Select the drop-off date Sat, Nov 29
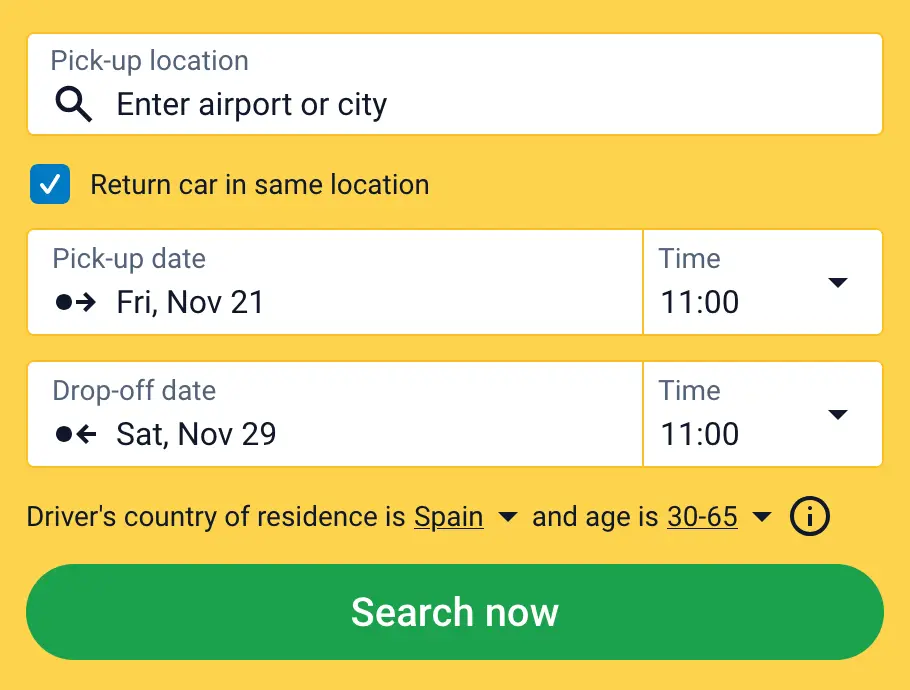 pos(196,434)
